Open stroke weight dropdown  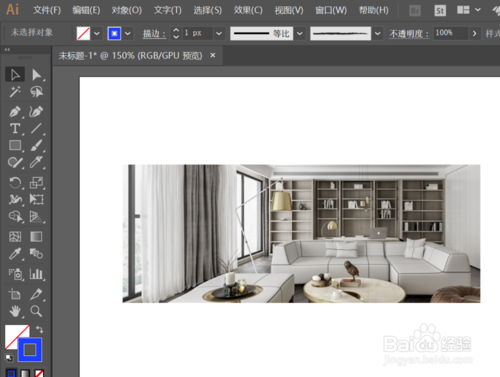point(219,33)
